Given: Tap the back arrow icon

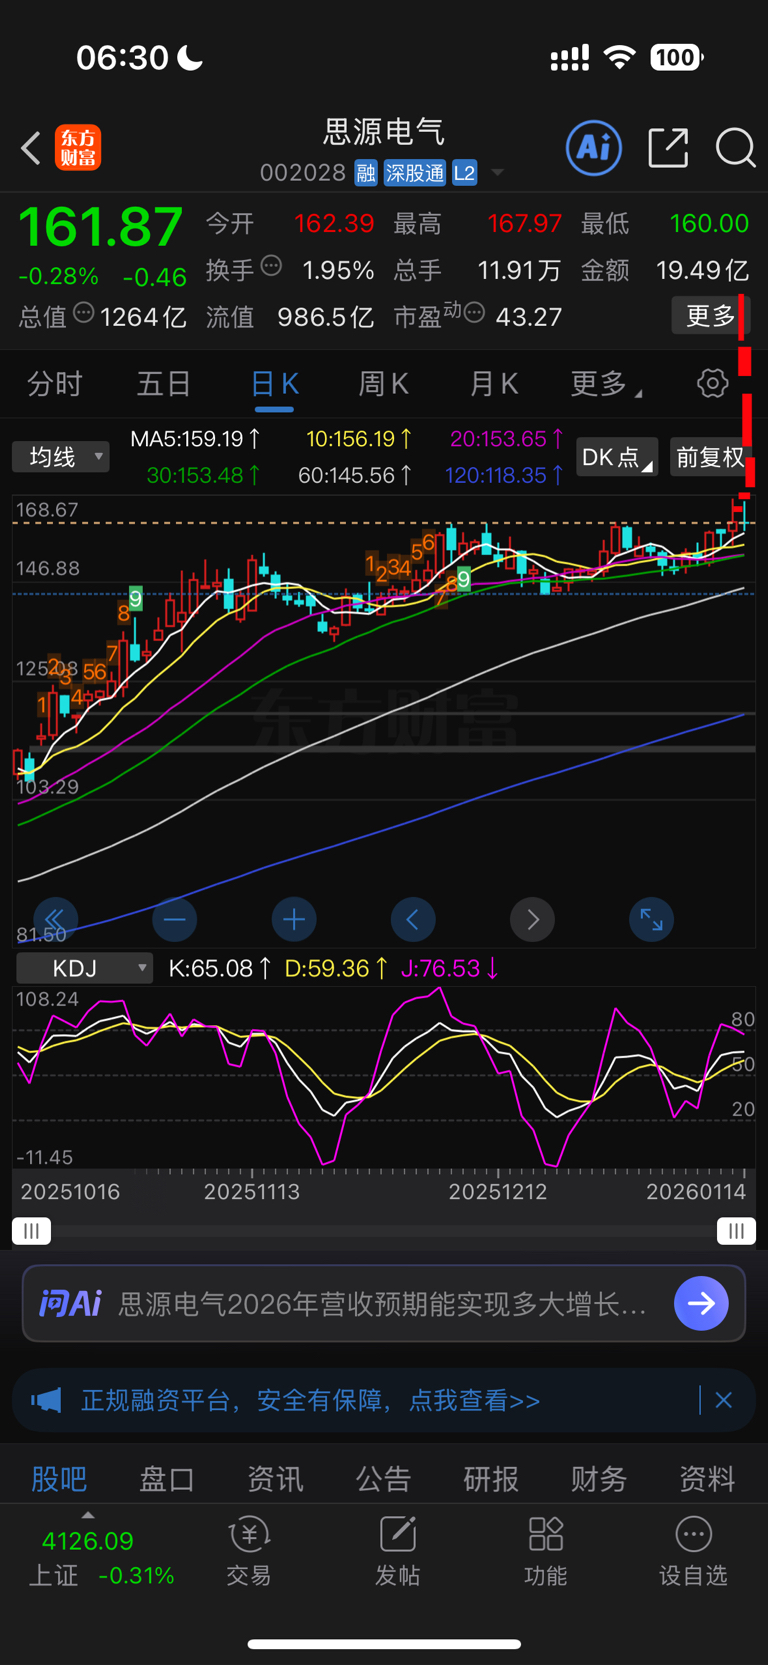Looking at the screenshot, I should pyautogui.click(x=31, y=148).
